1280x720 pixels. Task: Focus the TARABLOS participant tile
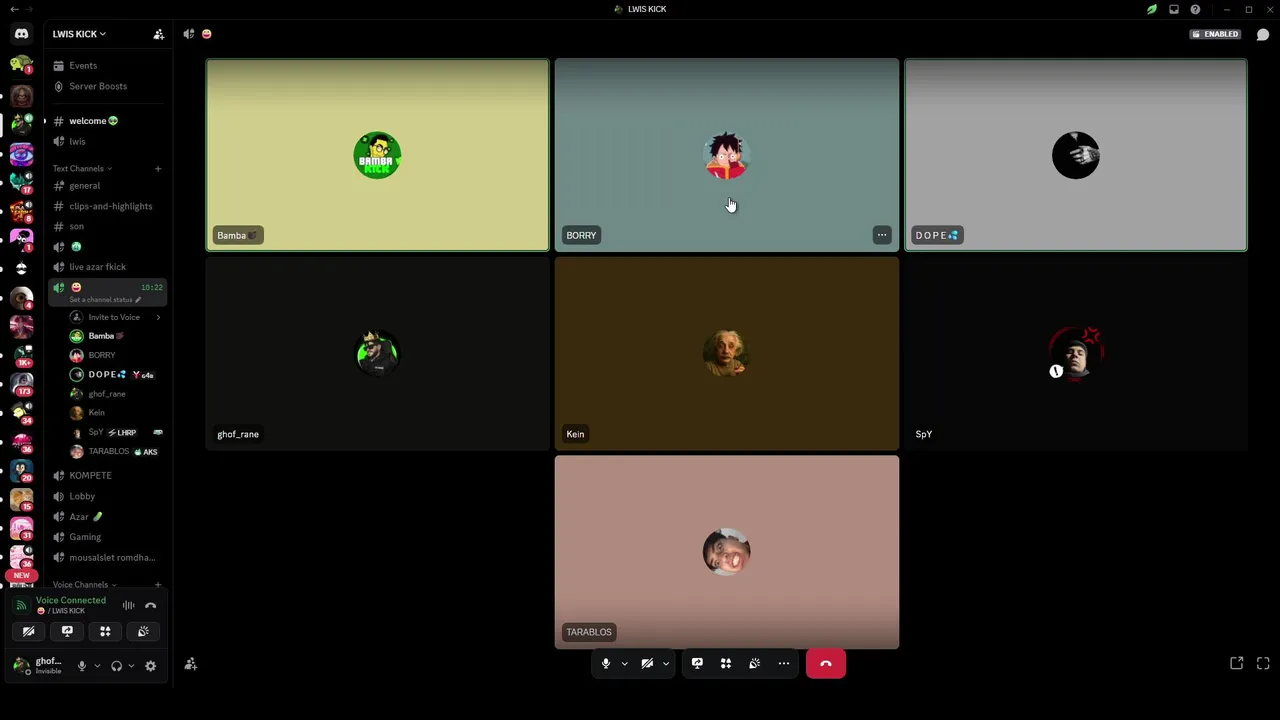[727, 552]
